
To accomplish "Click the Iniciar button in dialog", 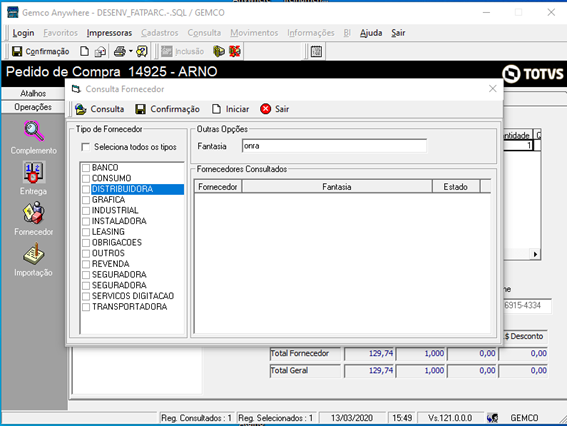I will (x=230, y=109).
